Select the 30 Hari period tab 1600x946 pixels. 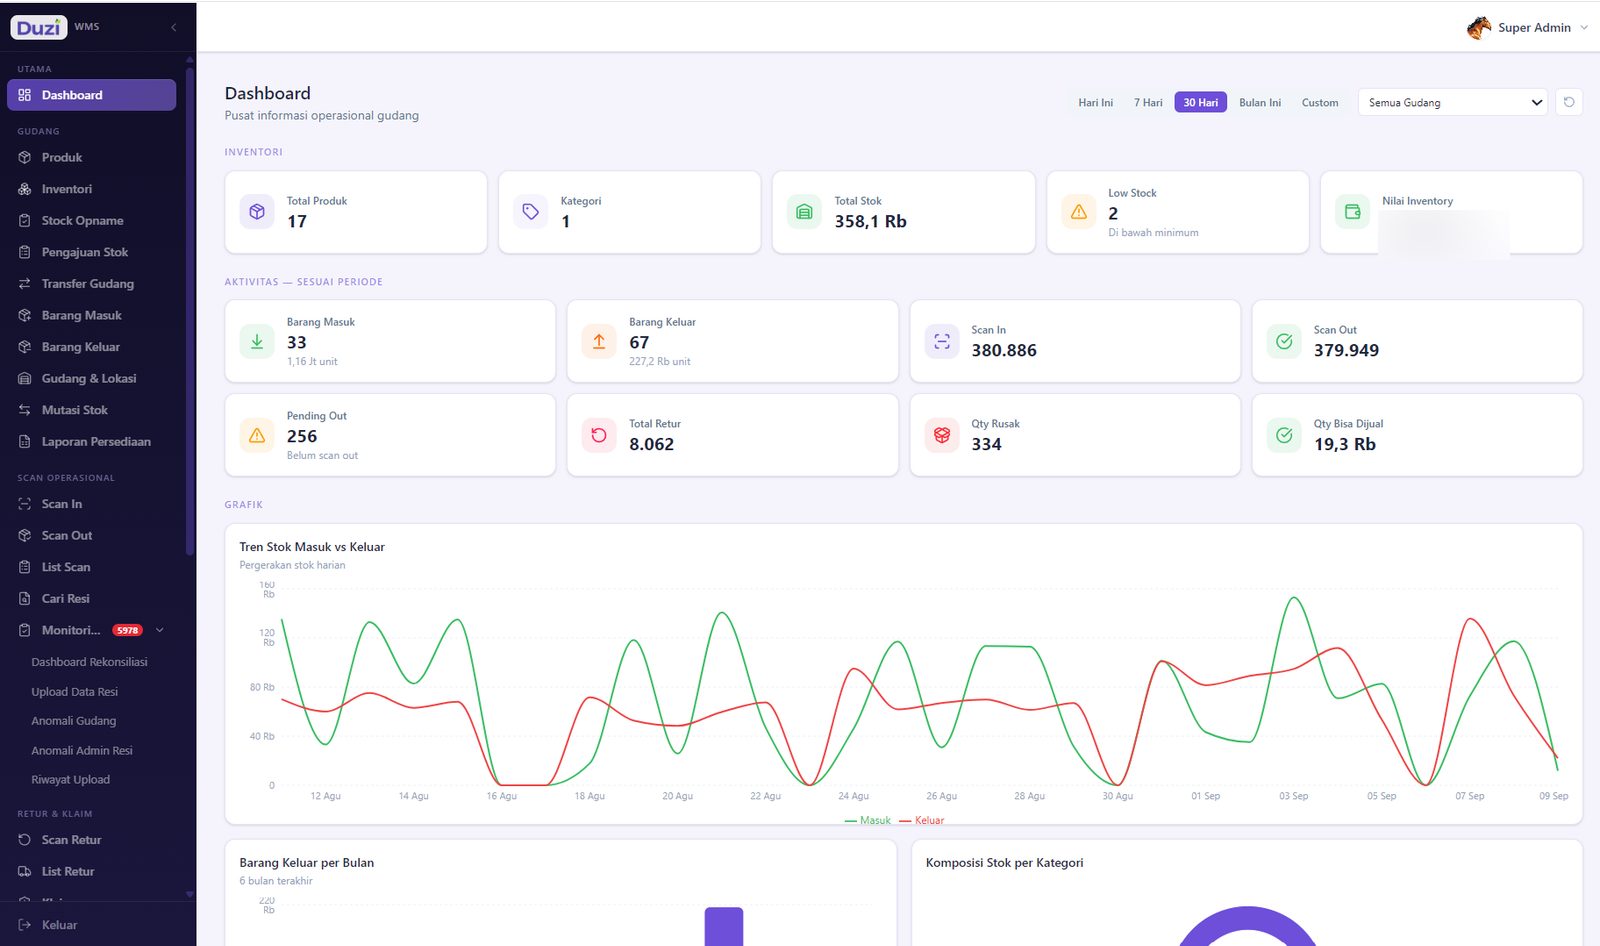(1201, 102)
